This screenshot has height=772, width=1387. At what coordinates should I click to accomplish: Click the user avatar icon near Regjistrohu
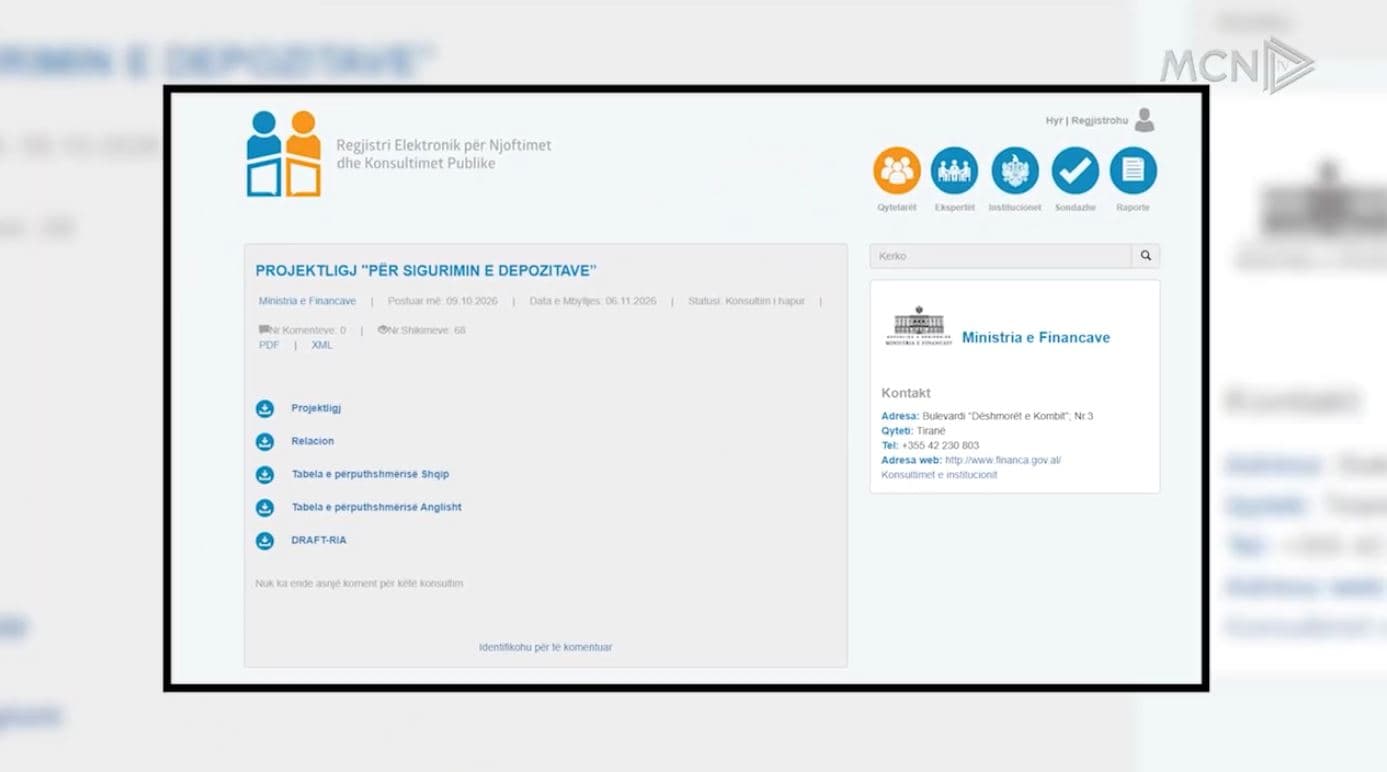point(1145,120)
